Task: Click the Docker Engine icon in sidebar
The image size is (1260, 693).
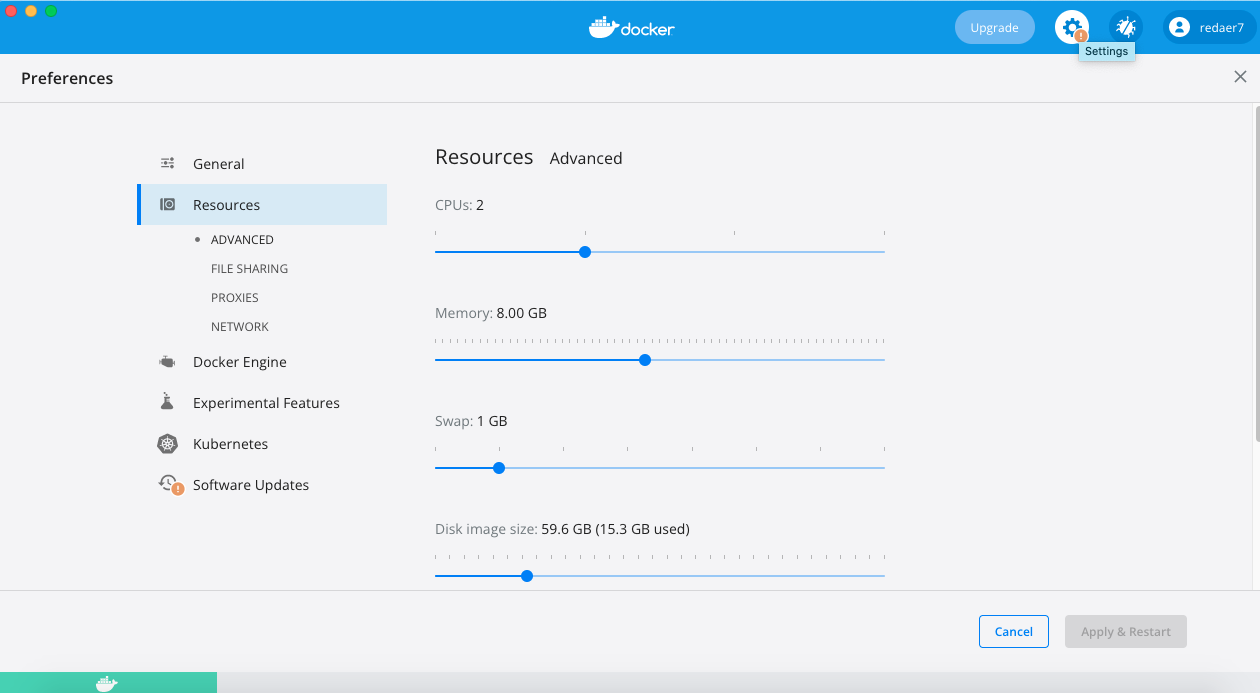Action: (x=168, y=362)
